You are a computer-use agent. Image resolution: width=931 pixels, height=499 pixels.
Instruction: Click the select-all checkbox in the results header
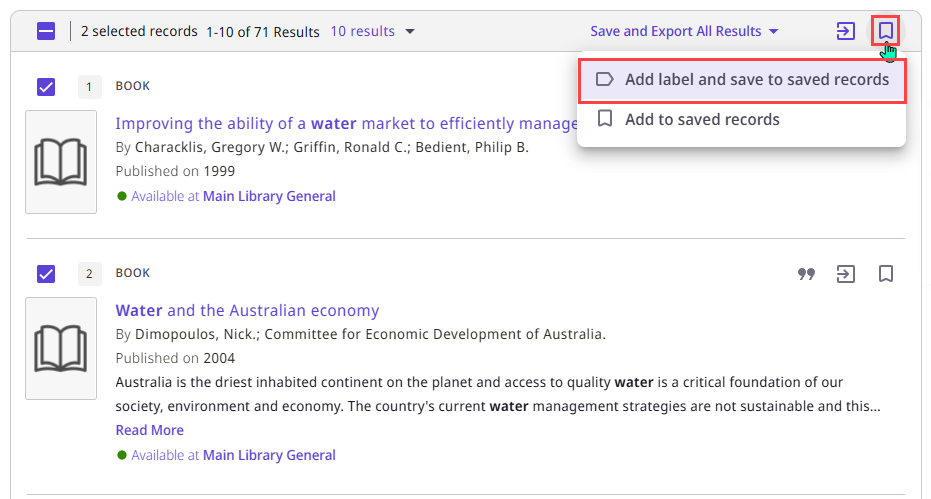point(46,31)
